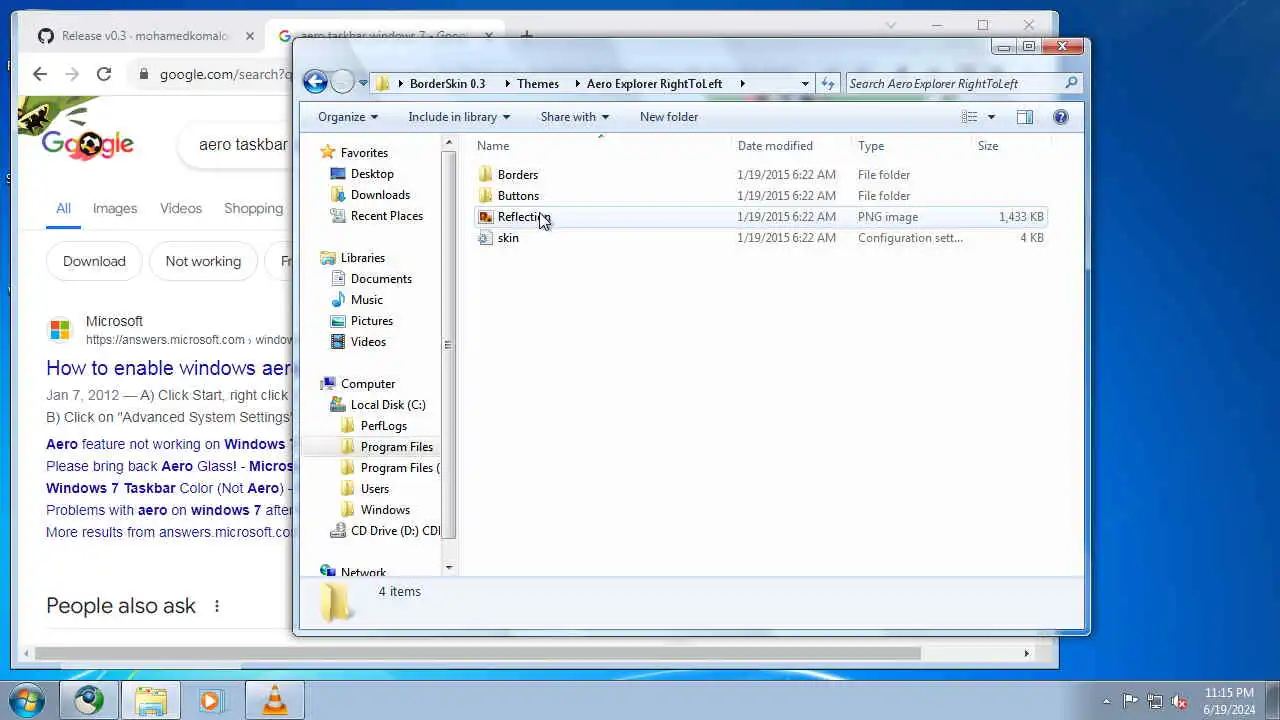Expand the address bar history dropdown
The image size is (1280, 720).
click(x=805, y=83)
